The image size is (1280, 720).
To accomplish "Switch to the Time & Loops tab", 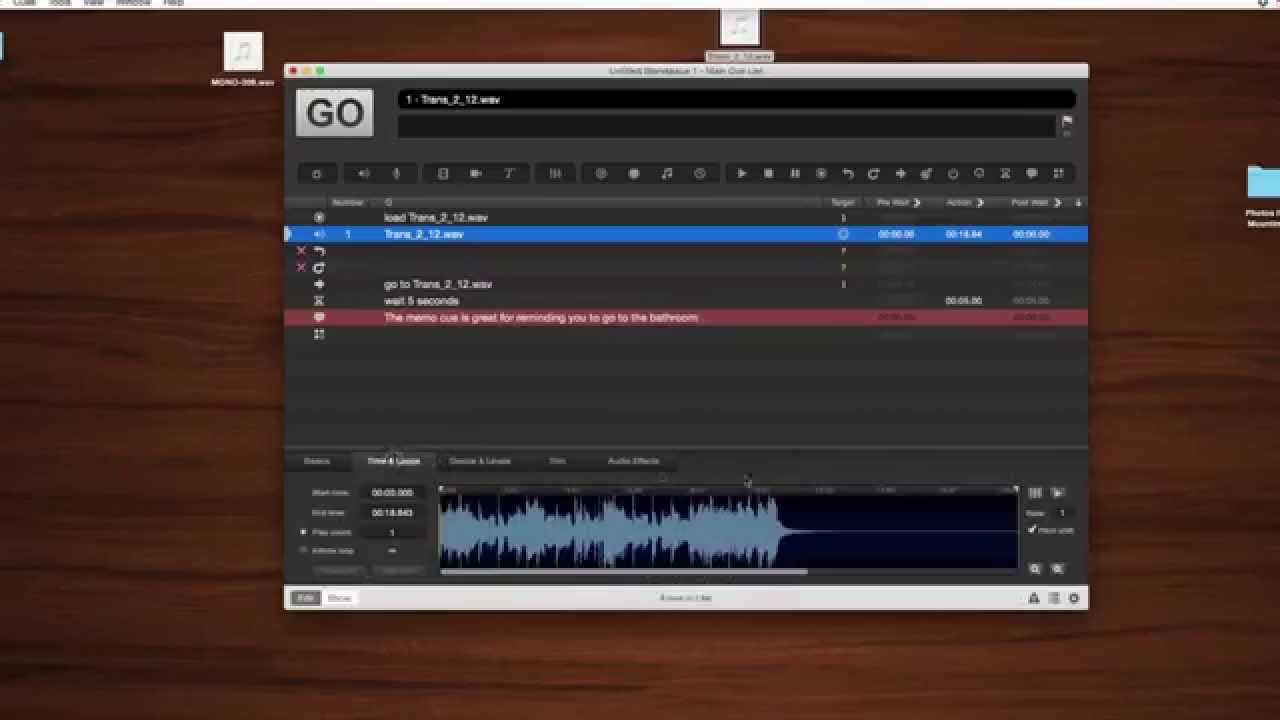I will coord(394,461).
